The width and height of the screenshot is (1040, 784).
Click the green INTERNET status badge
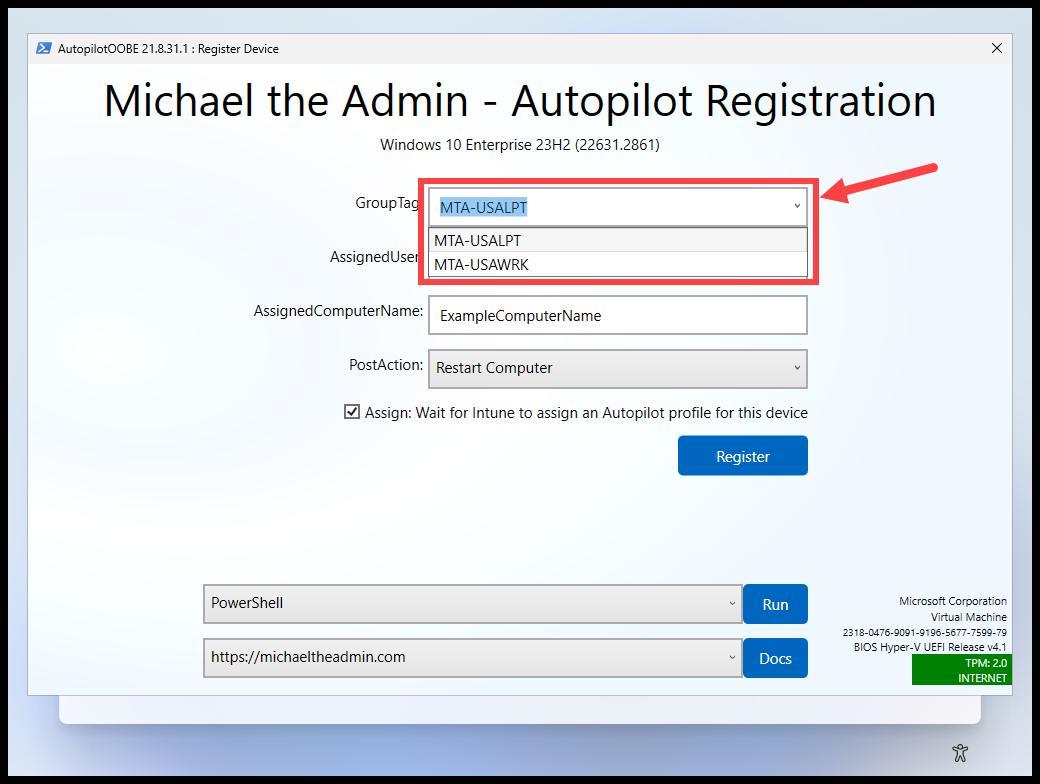[x=985, y=677]
